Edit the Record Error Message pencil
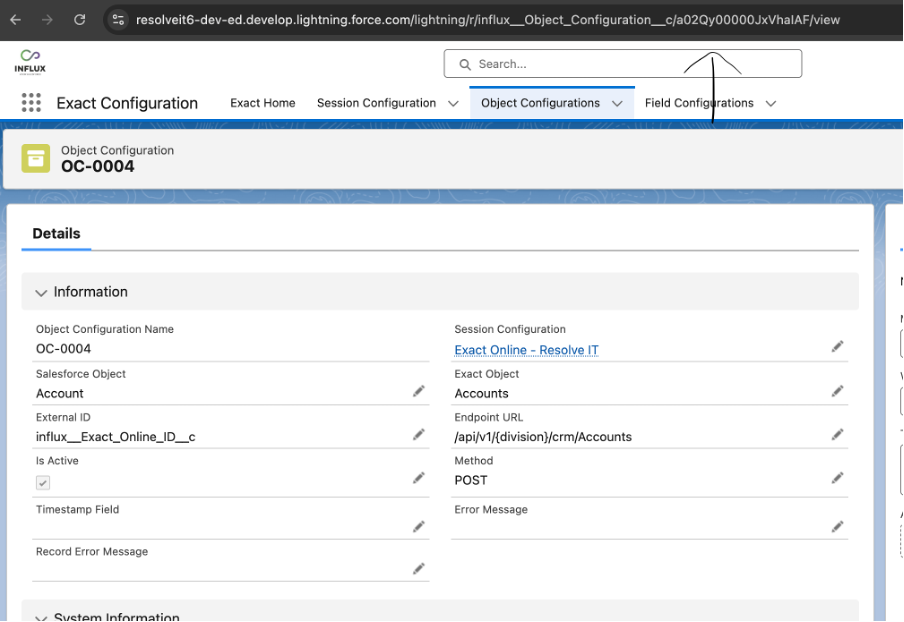The width and height of the screenshot is (904, 622). [x=419, y=569]
